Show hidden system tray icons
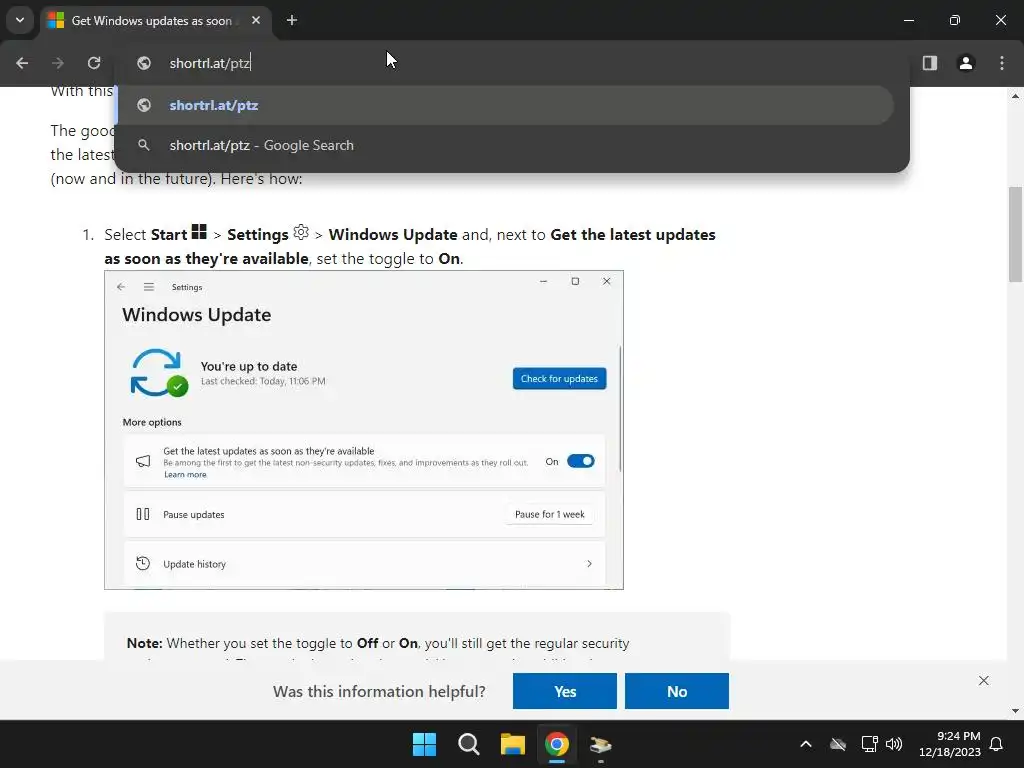 pos(806,744)
